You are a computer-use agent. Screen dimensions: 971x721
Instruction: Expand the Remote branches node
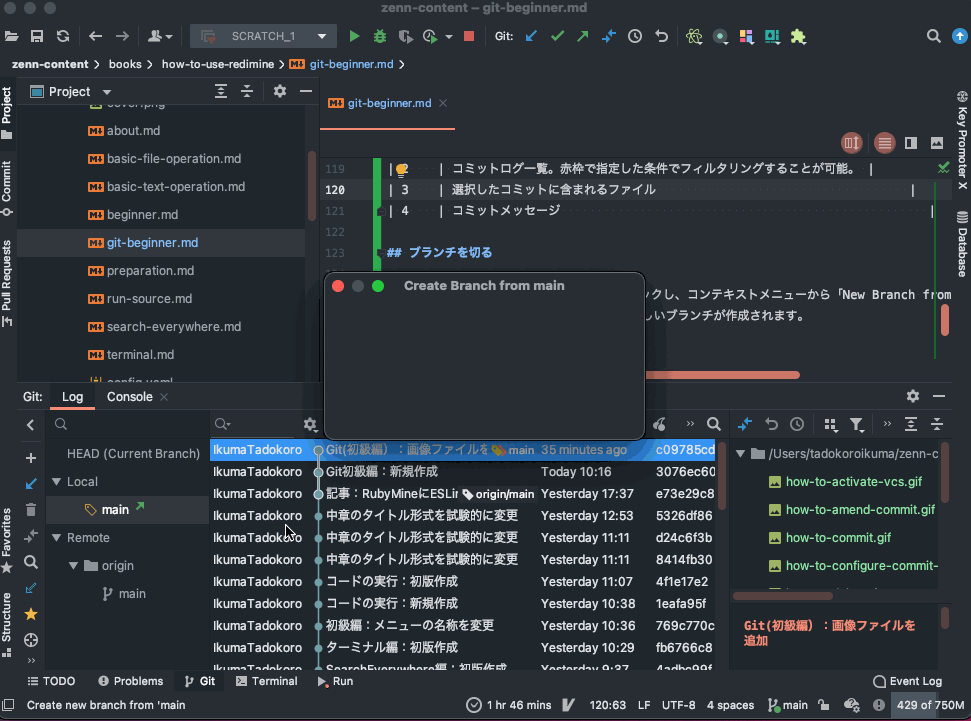tap(57, 537)
